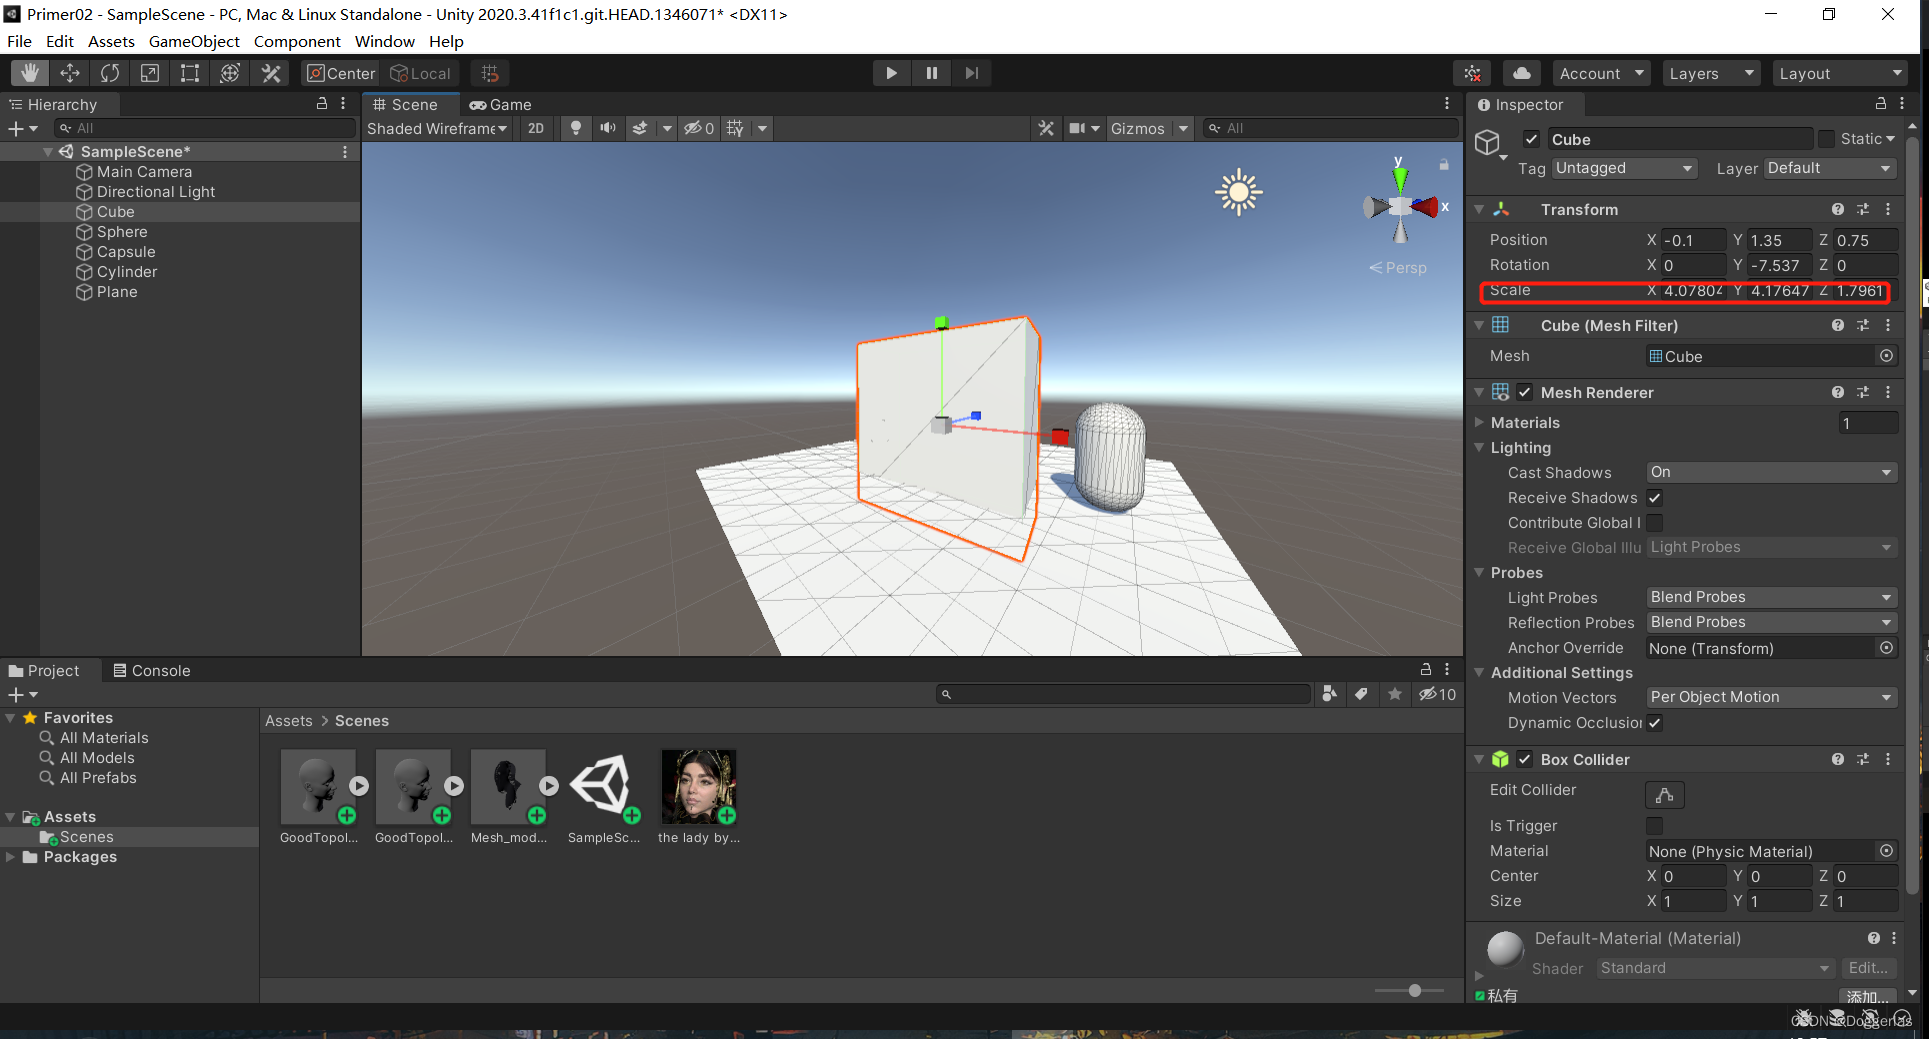The width and height of the screenshot is (1929, 1039).
Task: Select the Rotate tool
Action: click(110, 73)
